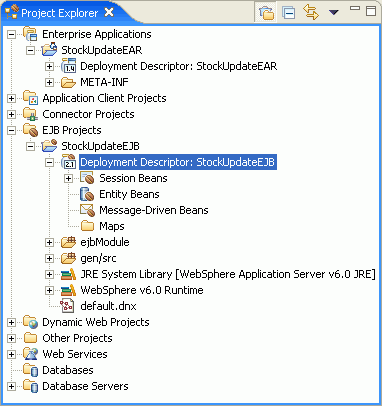This screenshot has width=382, height=406.
Task: Click the StockUpdateEAR project icon
Action: pyautogui.click(x=49, y=50)
